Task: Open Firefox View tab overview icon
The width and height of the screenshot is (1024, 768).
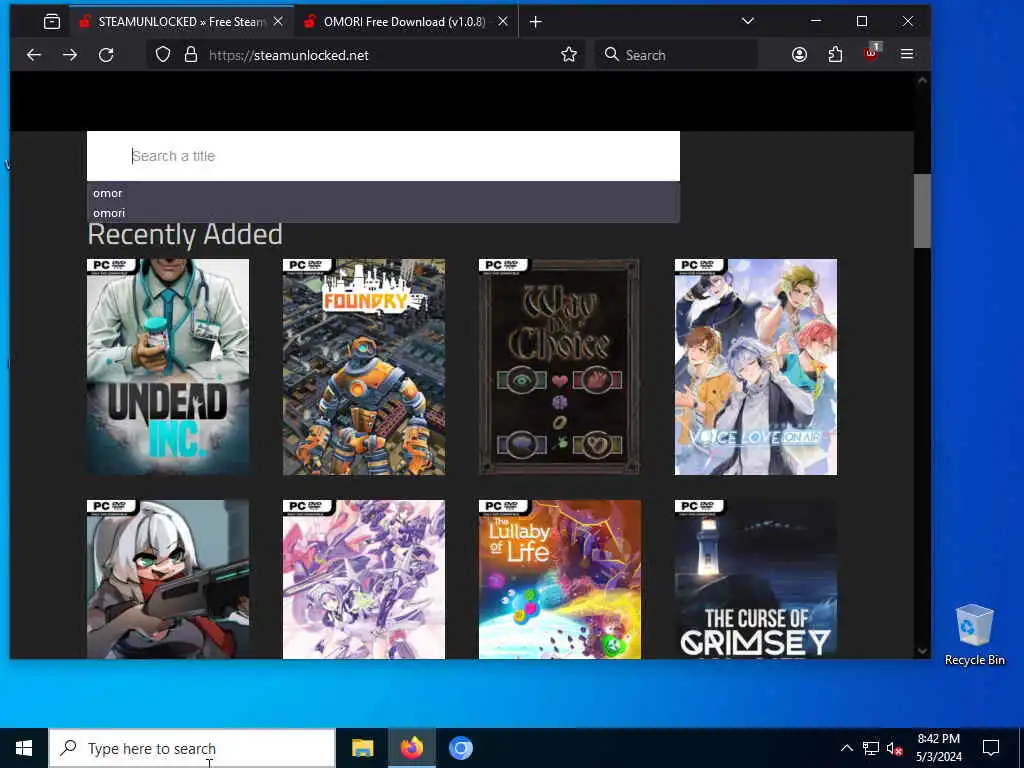Action: coord(52,22)
